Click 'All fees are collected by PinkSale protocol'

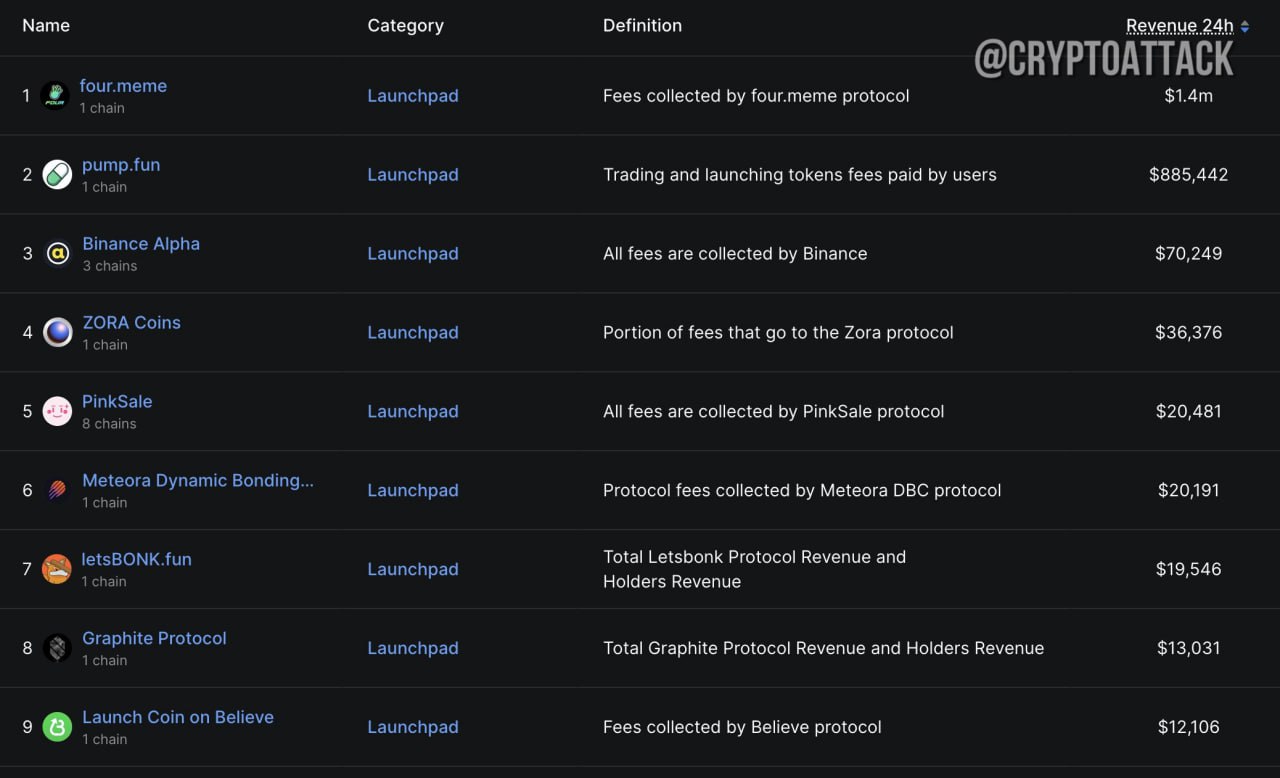(x=773, y=412)
